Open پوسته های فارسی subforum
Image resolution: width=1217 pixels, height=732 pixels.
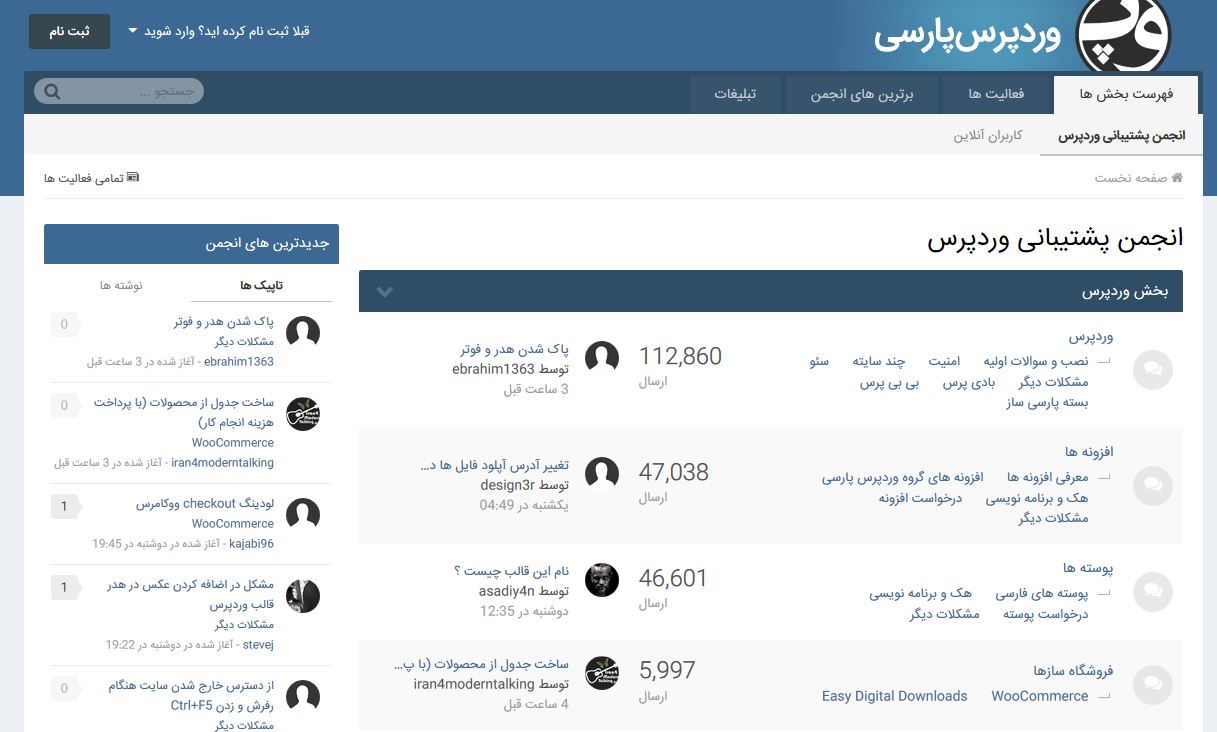(x=1041, y=593)
